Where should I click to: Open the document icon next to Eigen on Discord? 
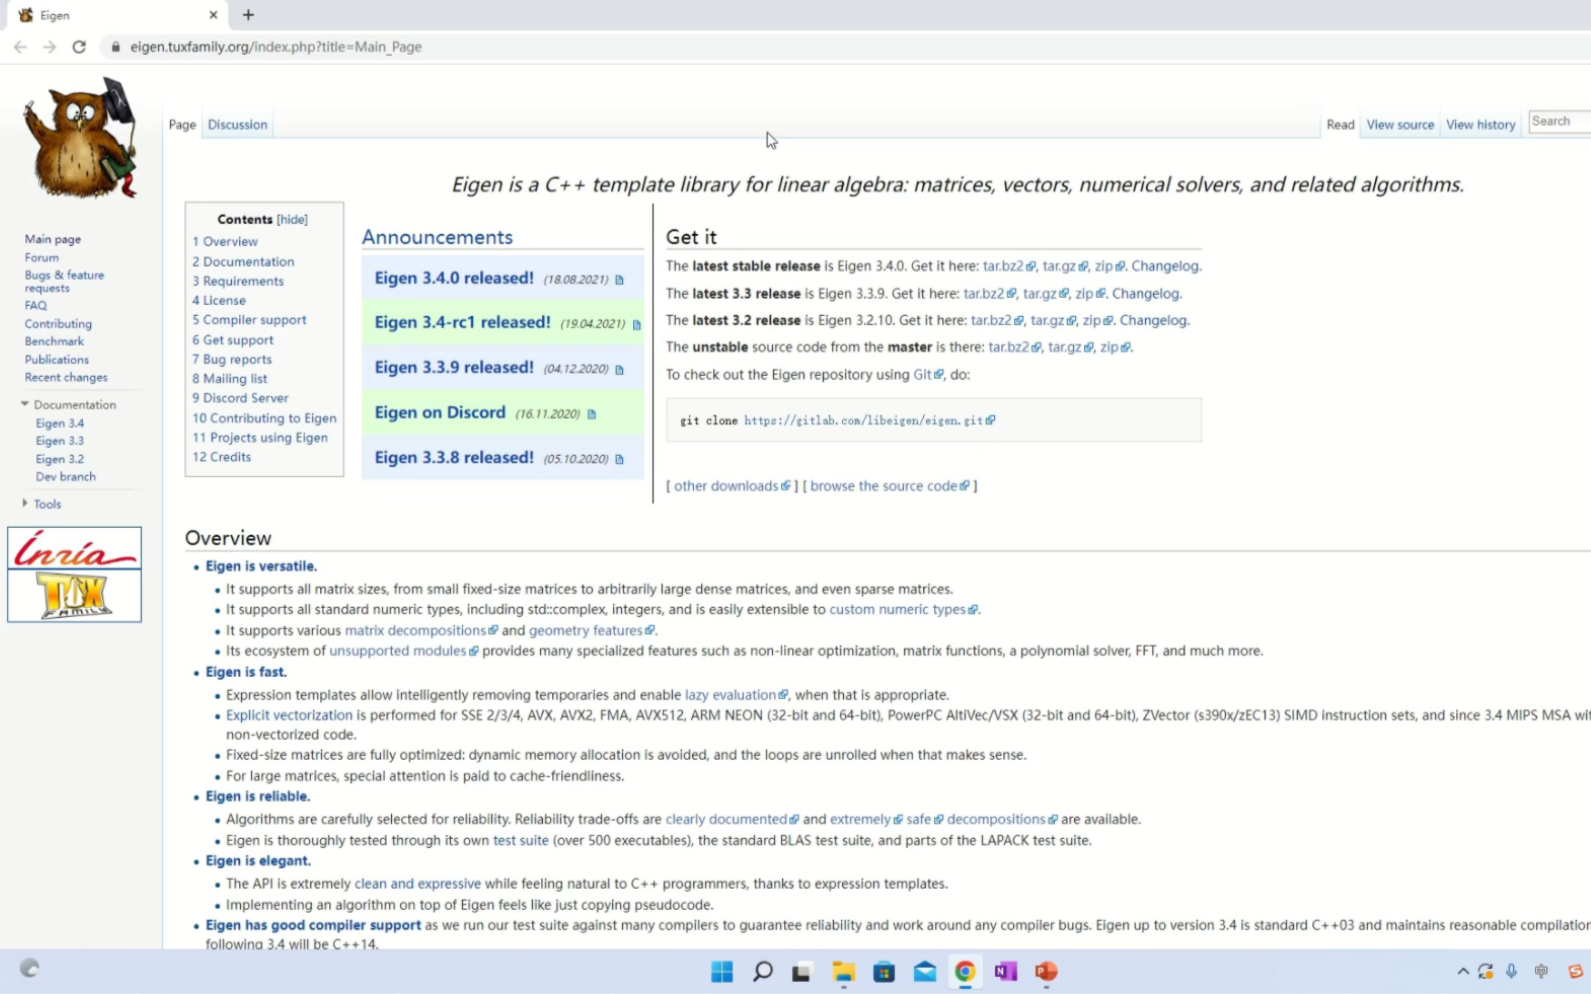pyautogui.click(x=592, y=414)
